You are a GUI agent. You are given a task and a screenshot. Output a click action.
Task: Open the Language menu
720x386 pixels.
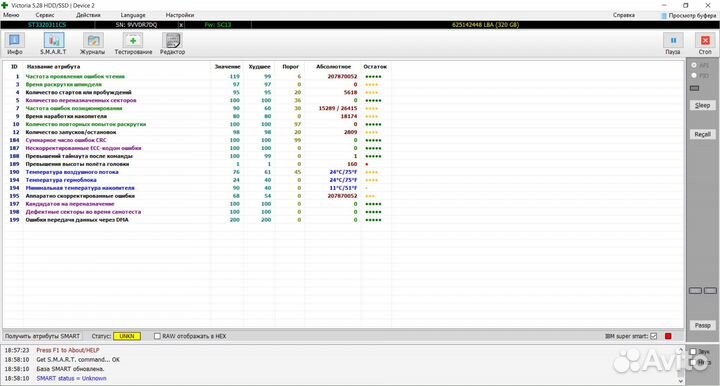tap(133, 15)
